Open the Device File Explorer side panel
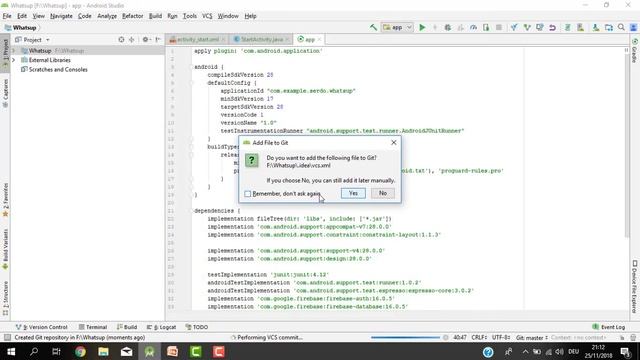Image resolution: width=640 pixels, height=360 pixels. pyautogui.click(x=634, y=287)
